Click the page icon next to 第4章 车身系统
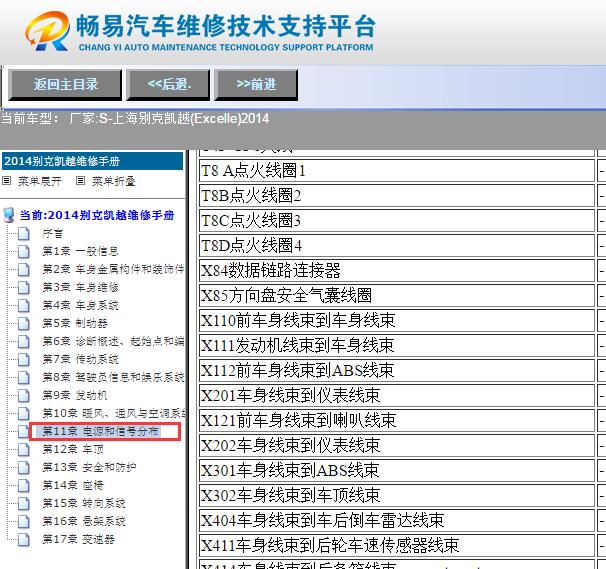Screen dimensions: 606x569 tap(24, 305)
